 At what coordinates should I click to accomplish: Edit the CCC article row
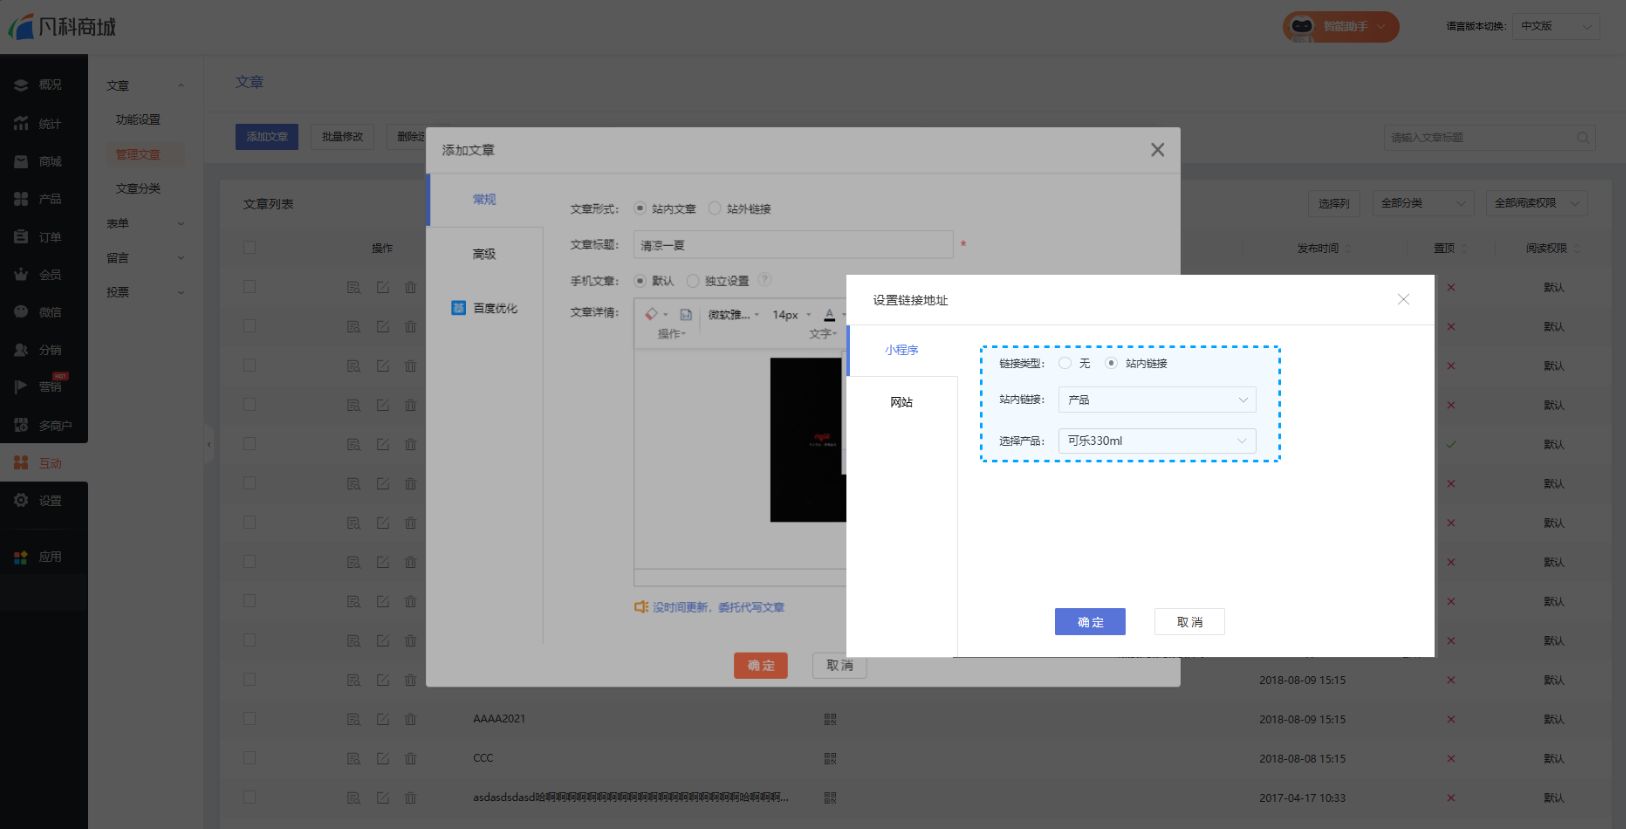(x=383, y=758)
